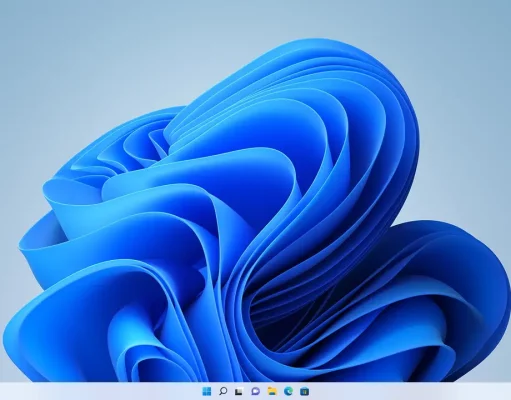Open File Explorer from taskbar
The image size is (511, 400).
point(272,391)
